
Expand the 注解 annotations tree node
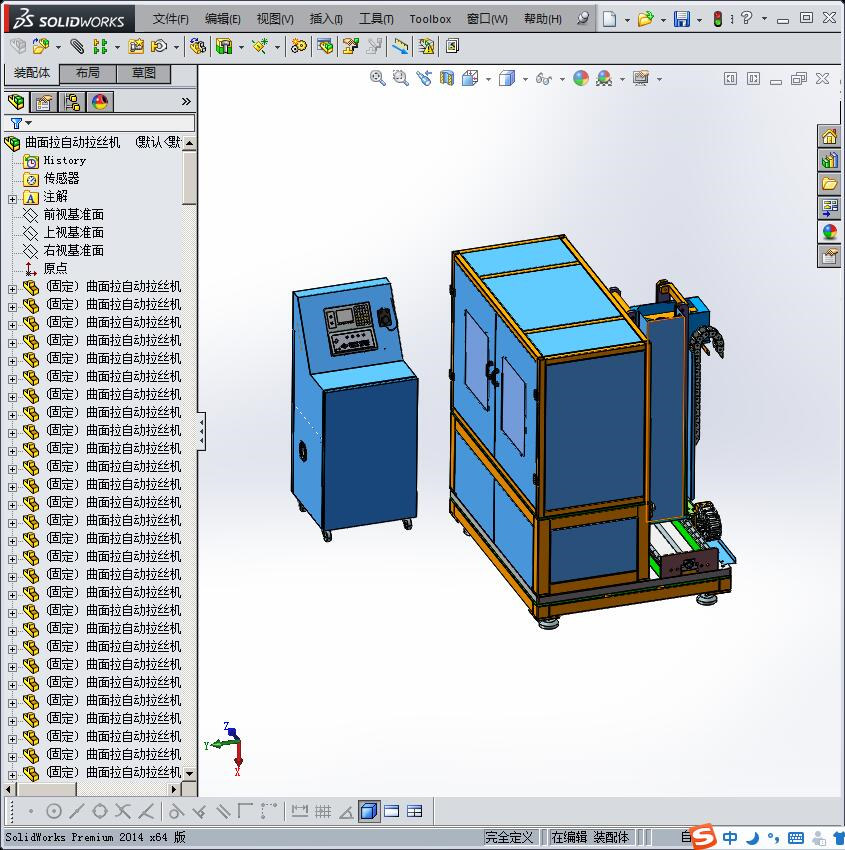pos(12,198)
